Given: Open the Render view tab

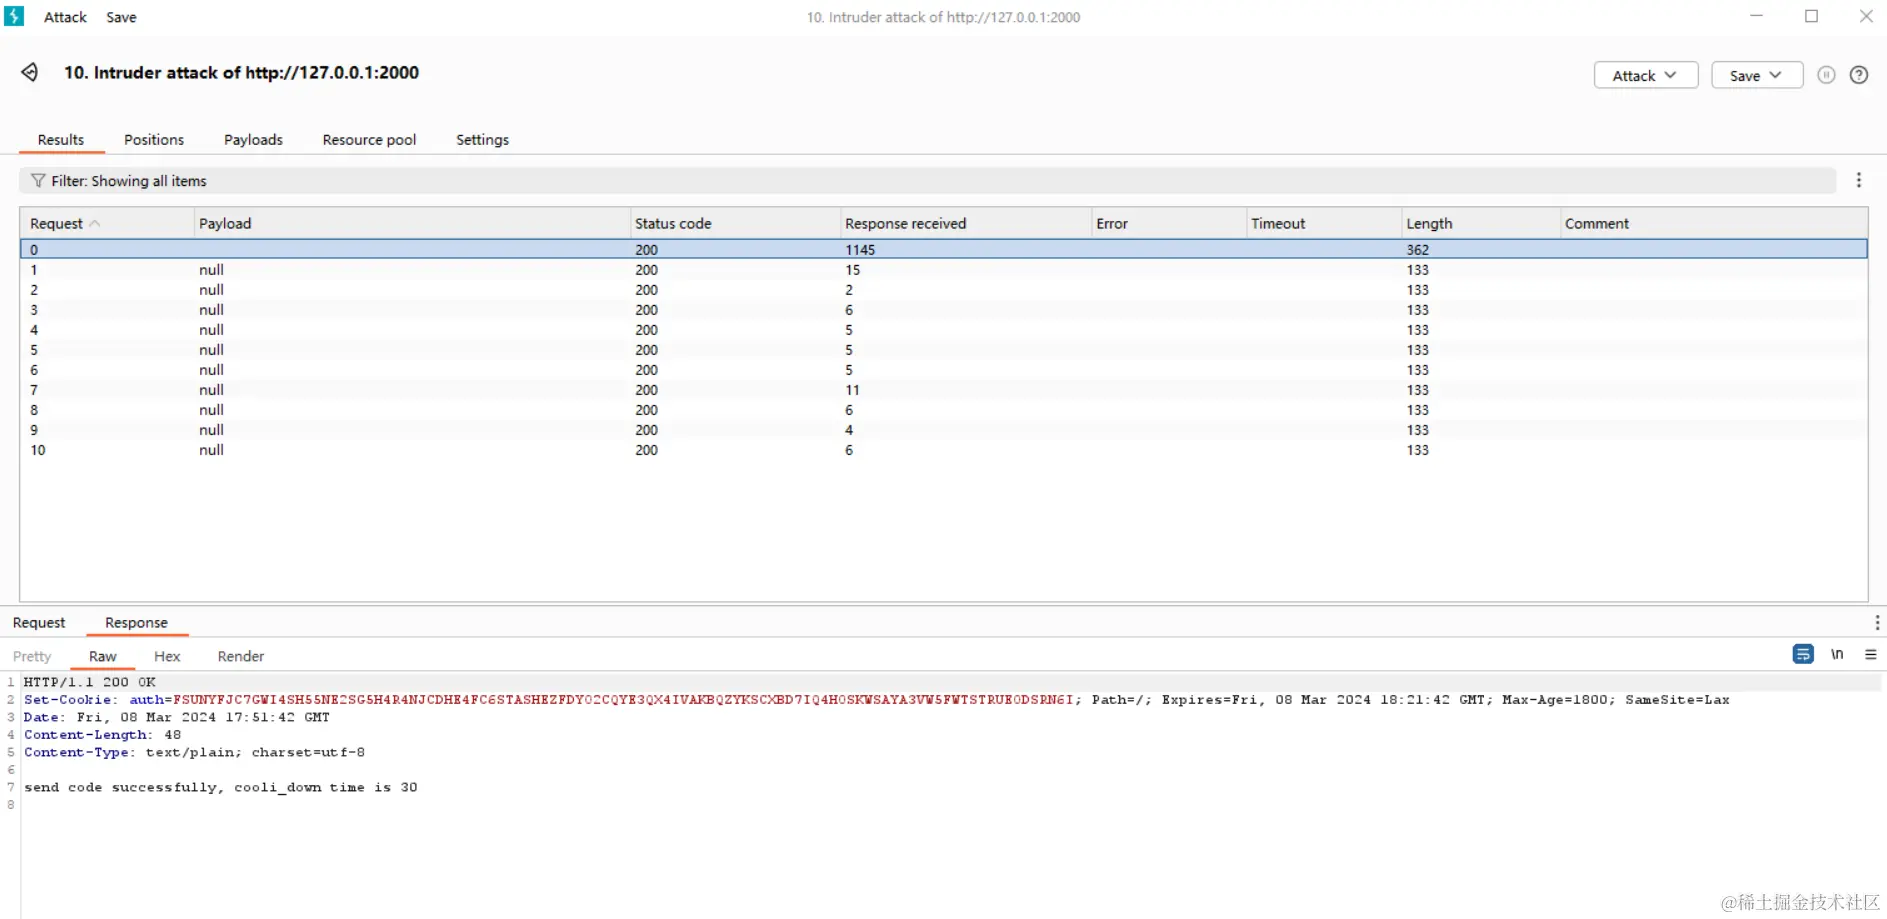Looking at the screenshot, I should pyautogui.click(x=241, y=656).
